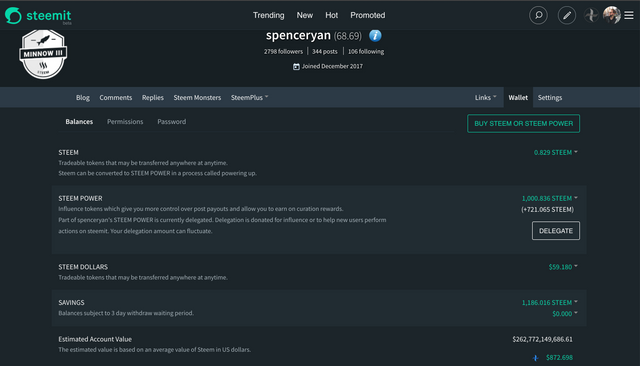Click the (+721.065 STEEM) delegation amount
The height and width of the screenshot is (366, 640).
[x=547, y=210]
